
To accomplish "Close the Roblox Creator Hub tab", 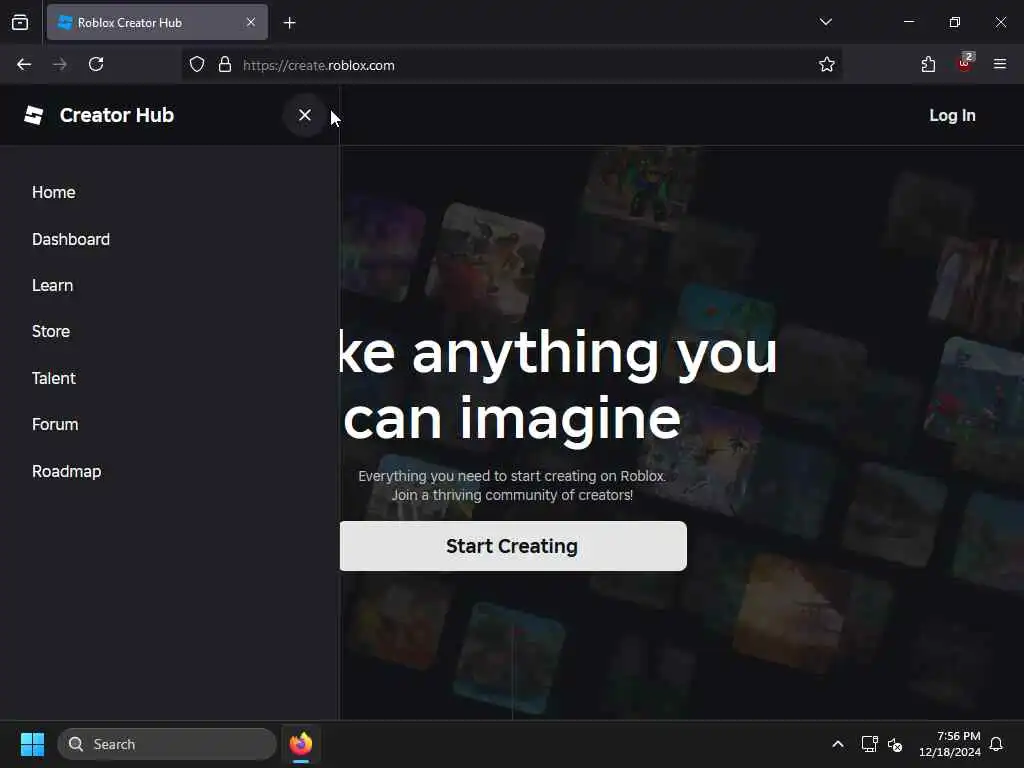I will point(251,22).
